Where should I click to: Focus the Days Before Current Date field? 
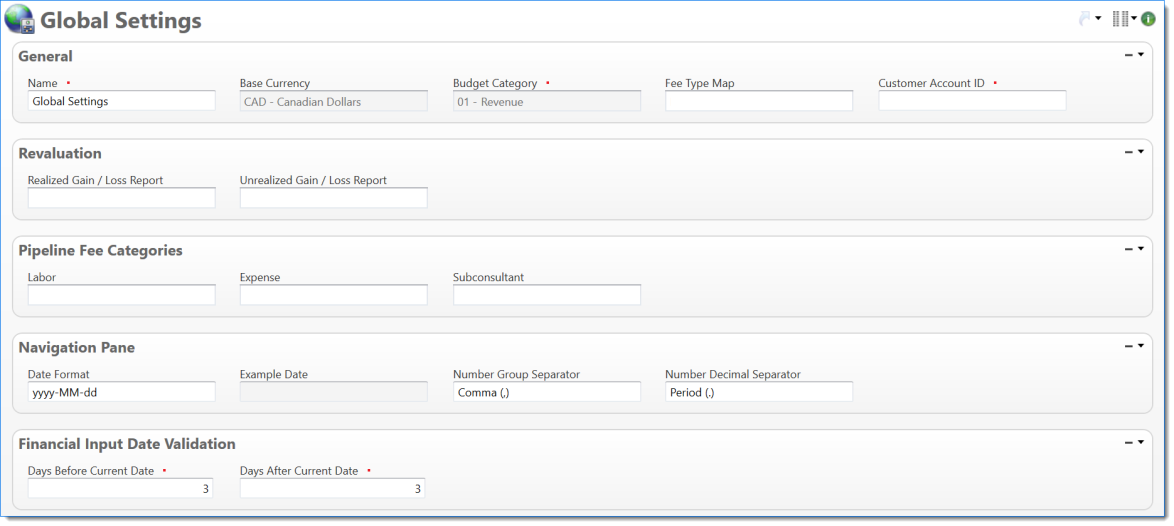tap(120, 488)
